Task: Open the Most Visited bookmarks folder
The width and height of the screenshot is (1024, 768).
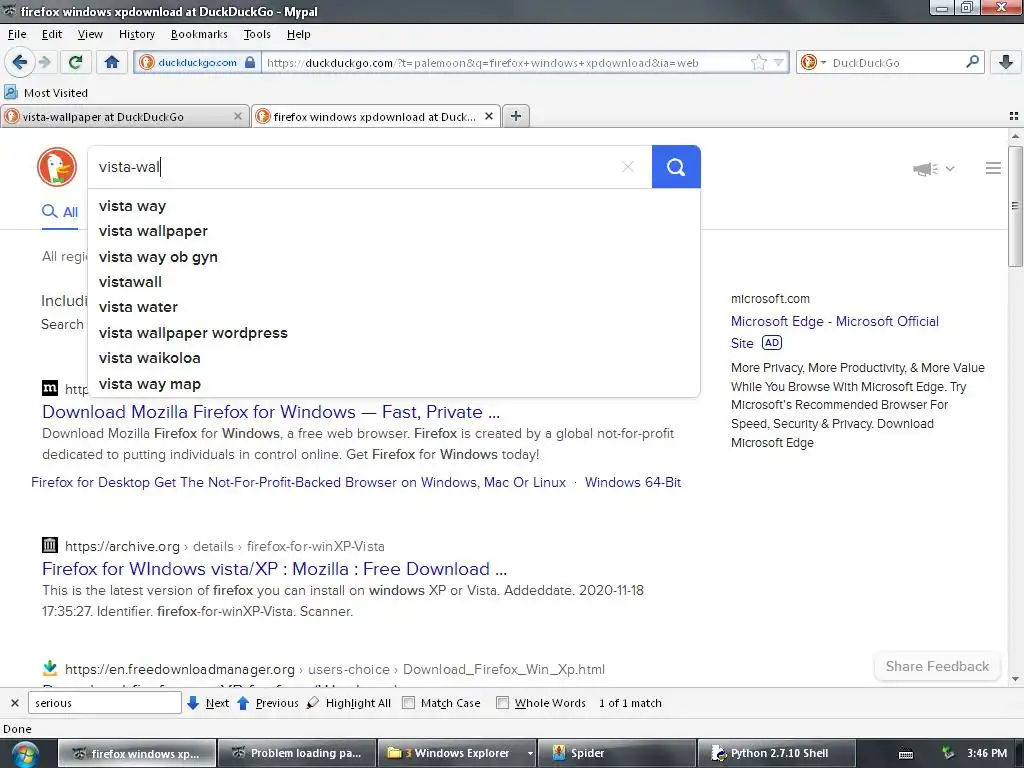Action: 46,93
